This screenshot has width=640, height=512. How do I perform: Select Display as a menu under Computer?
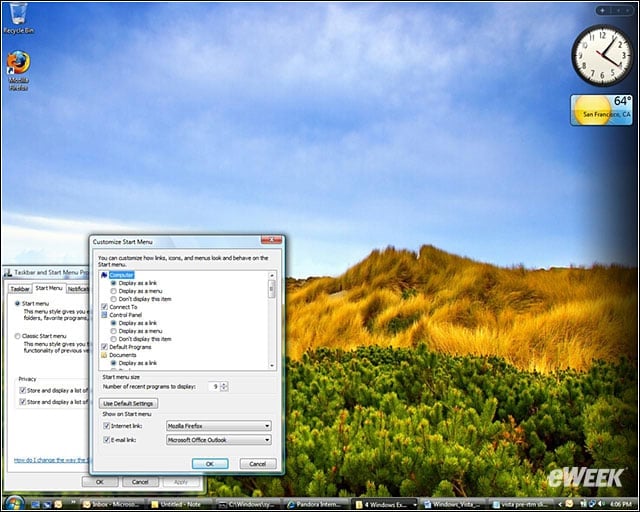pyautogui.click(x=114, y=291)
